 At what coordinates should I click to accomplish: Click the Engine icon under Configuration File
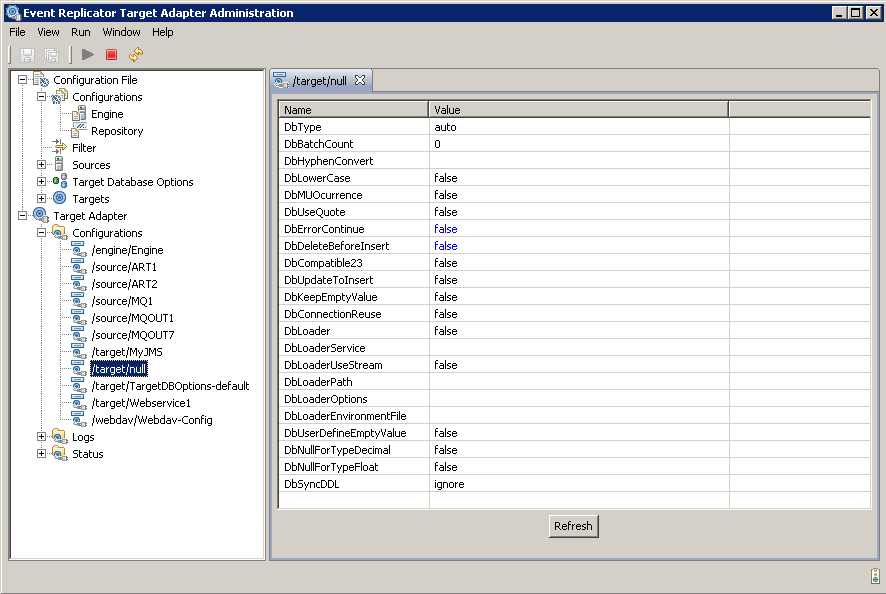pyautogui.click(x=79, y=114)
